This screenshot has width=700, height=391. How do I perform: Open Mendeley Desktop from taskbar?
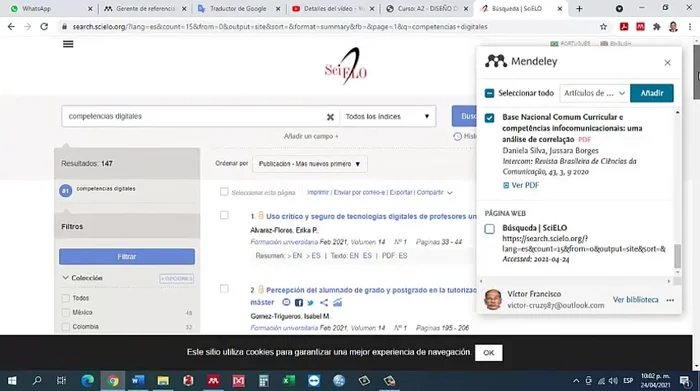coord(213,381)
